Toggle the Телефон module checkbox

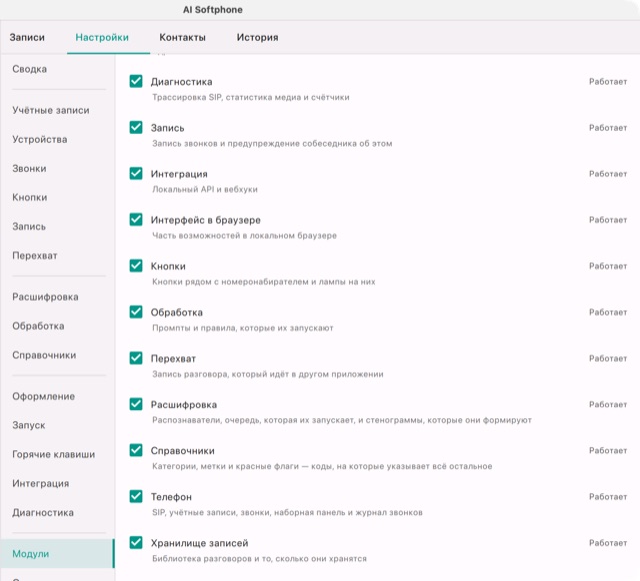pyautogui.click(x=136, y=496)
